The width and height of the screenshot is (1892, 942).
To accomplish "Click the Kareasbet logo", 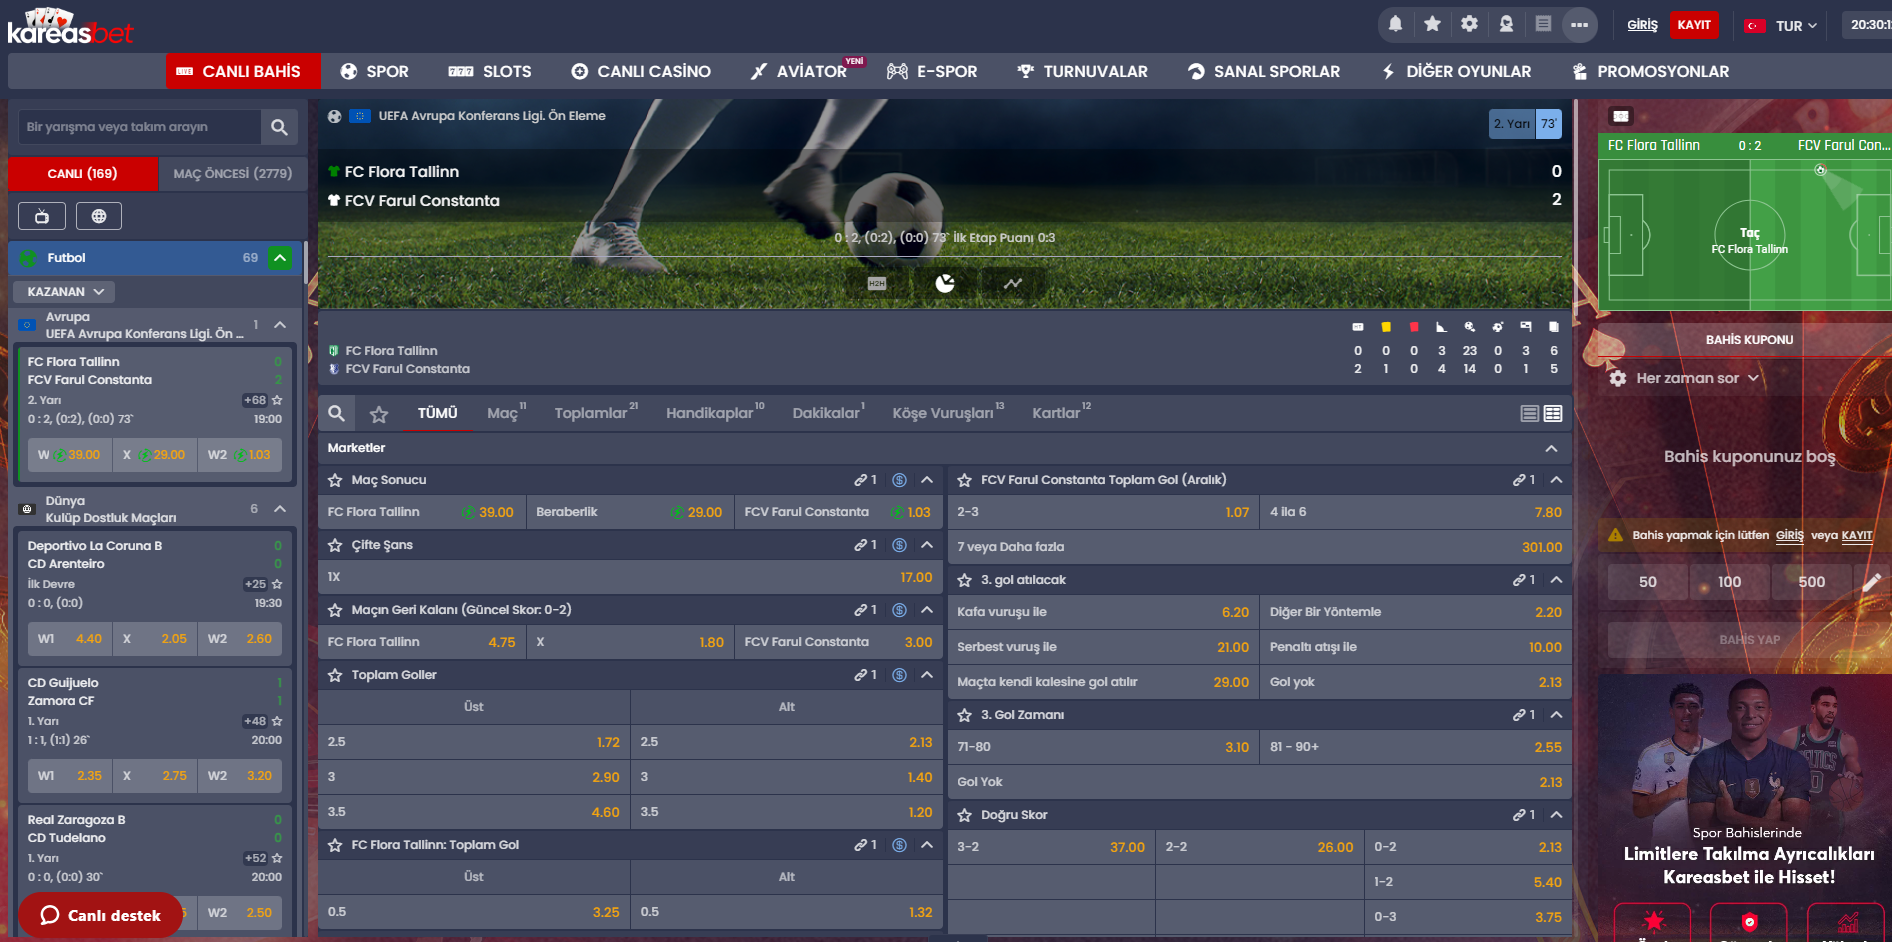I will coord(70,27).
